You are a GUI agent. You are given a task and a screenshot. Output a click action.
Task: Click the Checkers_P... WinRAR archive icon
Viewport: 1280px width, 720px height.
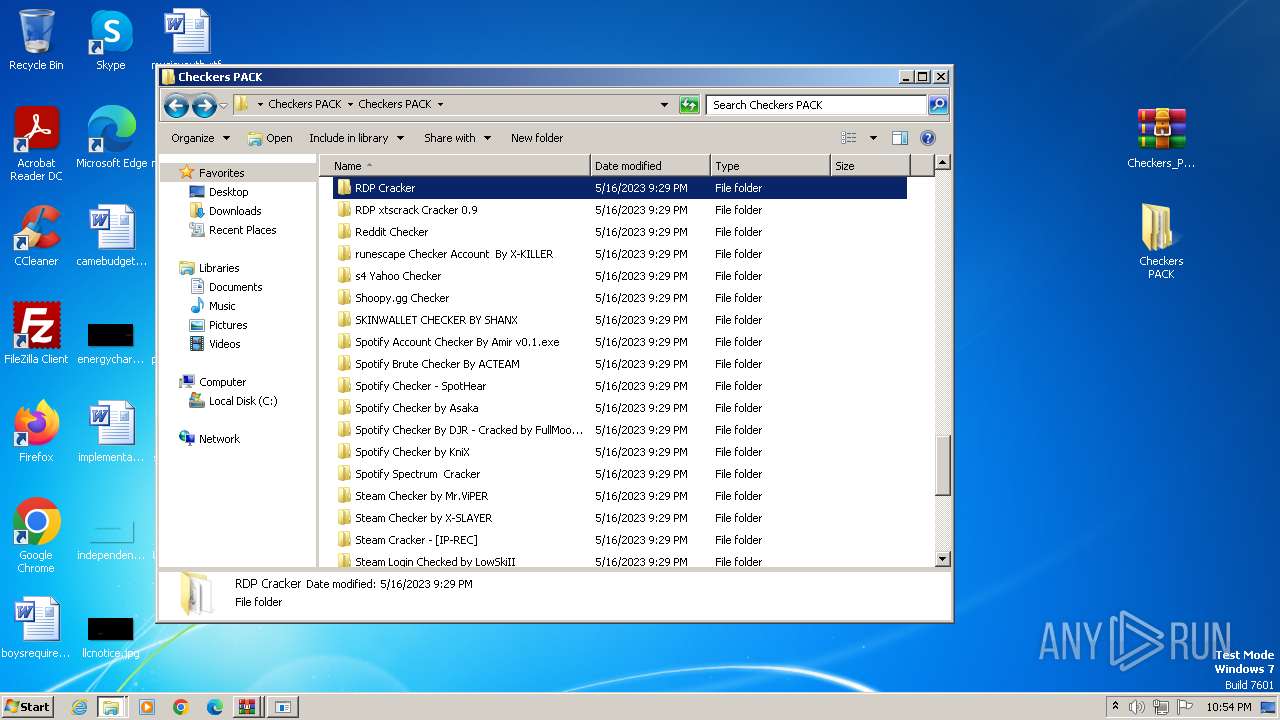[1161, 139]
